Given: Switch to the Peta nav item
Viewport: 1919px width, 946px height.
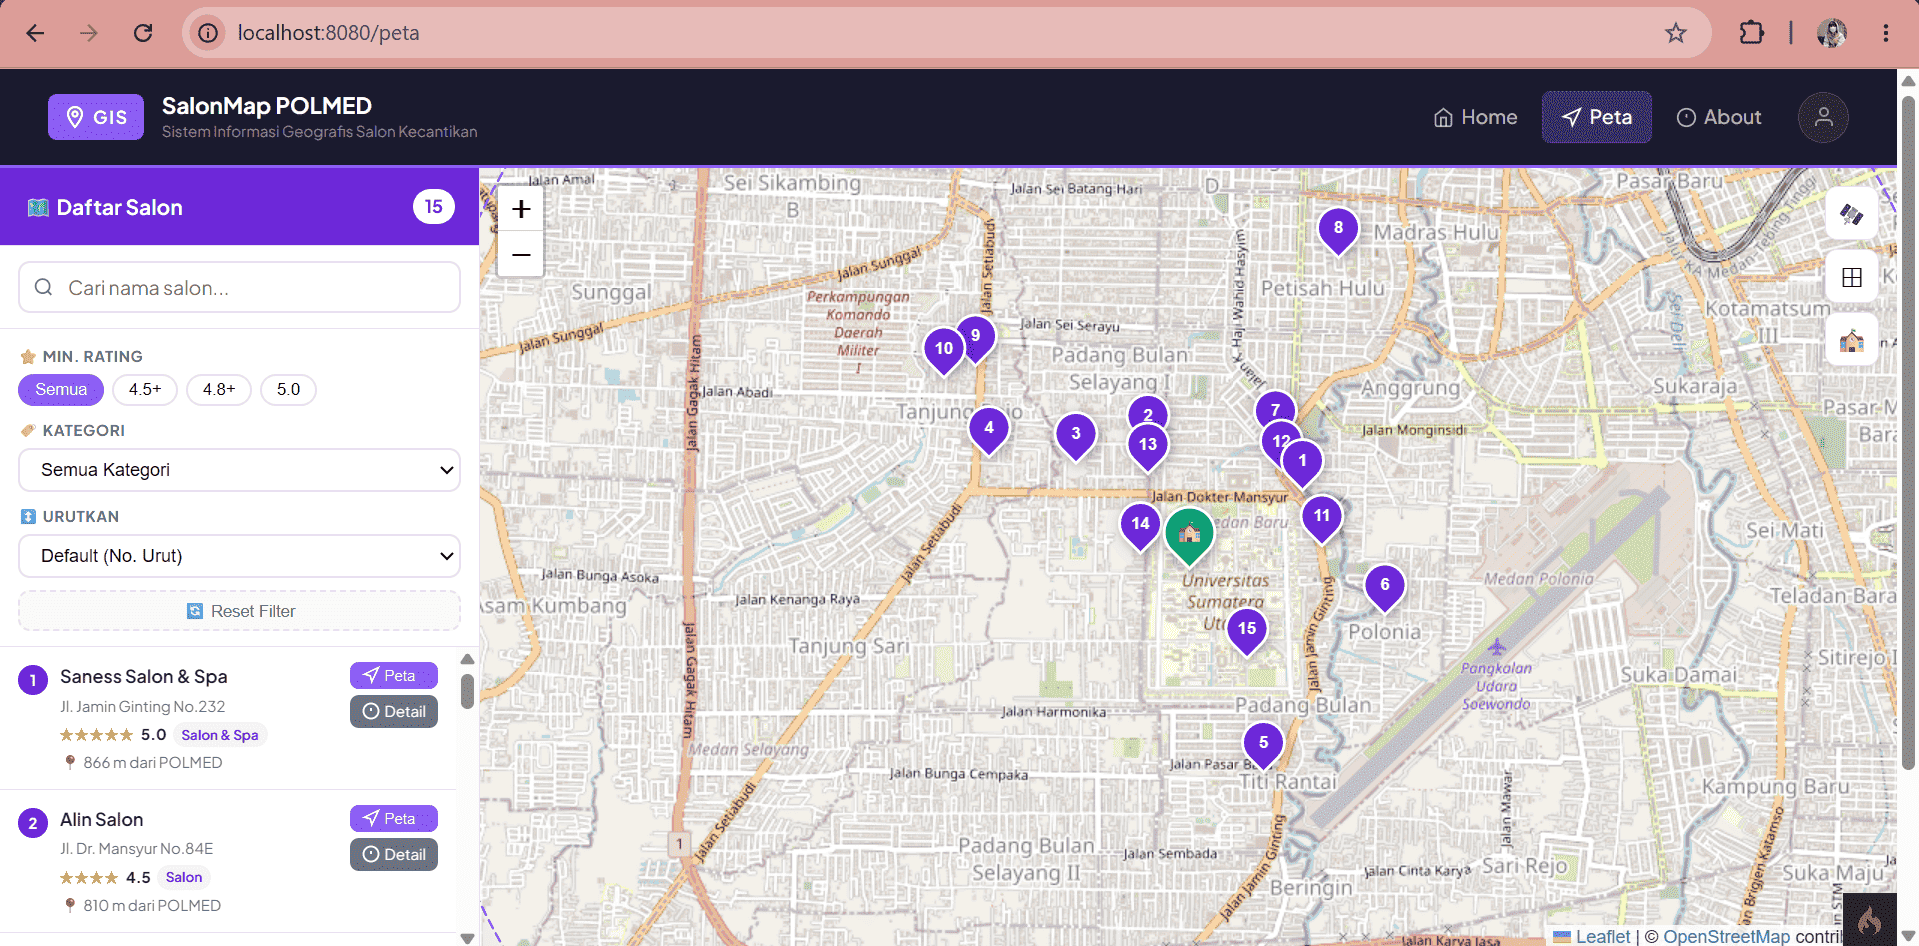Looking at the screenshot, I should point(1597,117).
